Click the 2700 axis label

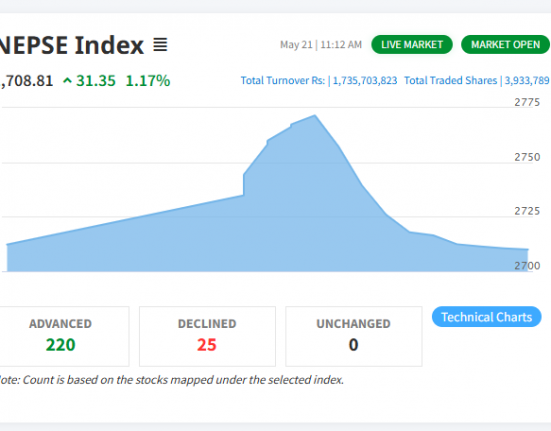527,266
